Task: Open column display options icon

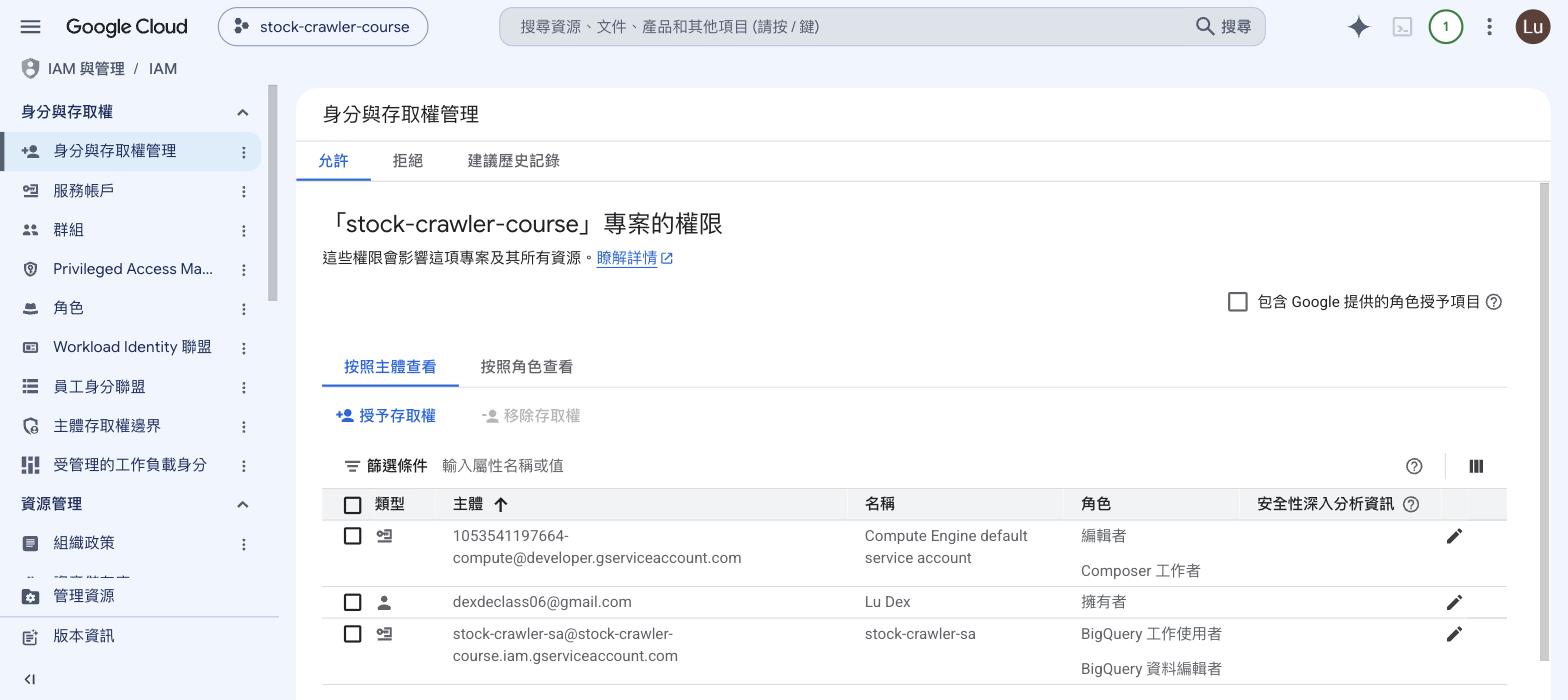Action: tap(1476, 466)
